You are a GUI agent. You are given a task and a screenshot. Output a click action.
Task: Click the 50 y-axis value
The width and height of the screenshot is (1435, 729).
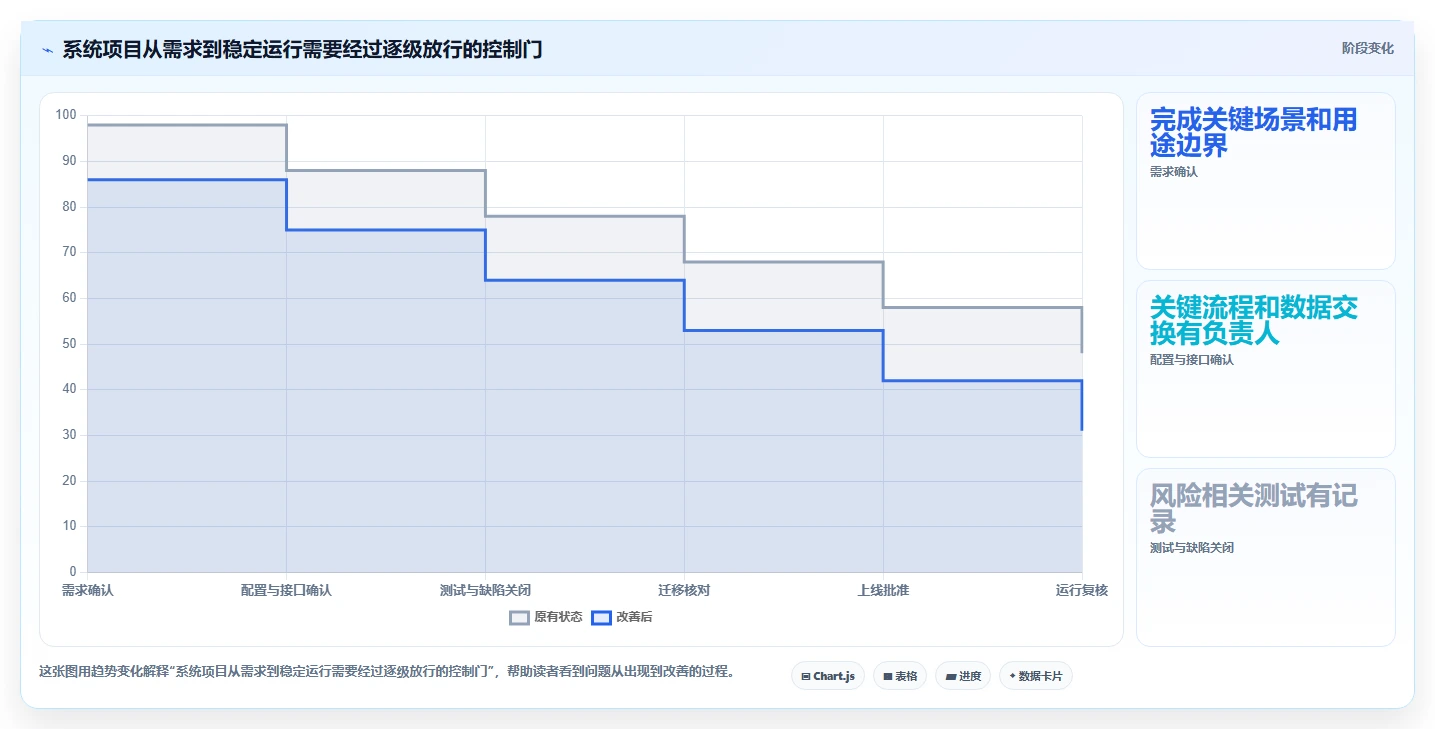pyautogui.click(x=69, y=343)
